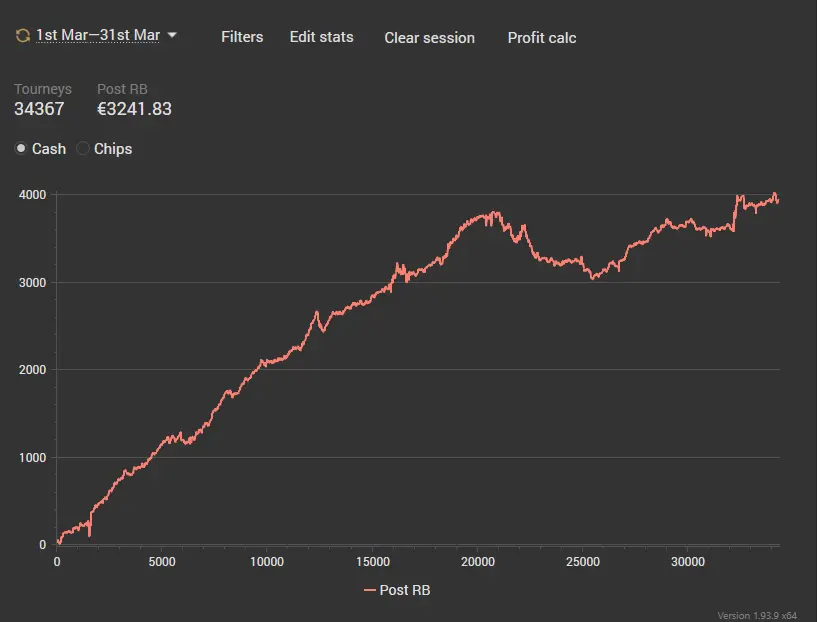This screenshot has width=817, height=622.
Task: Open the Filters menu
Action: coord(242,37)
